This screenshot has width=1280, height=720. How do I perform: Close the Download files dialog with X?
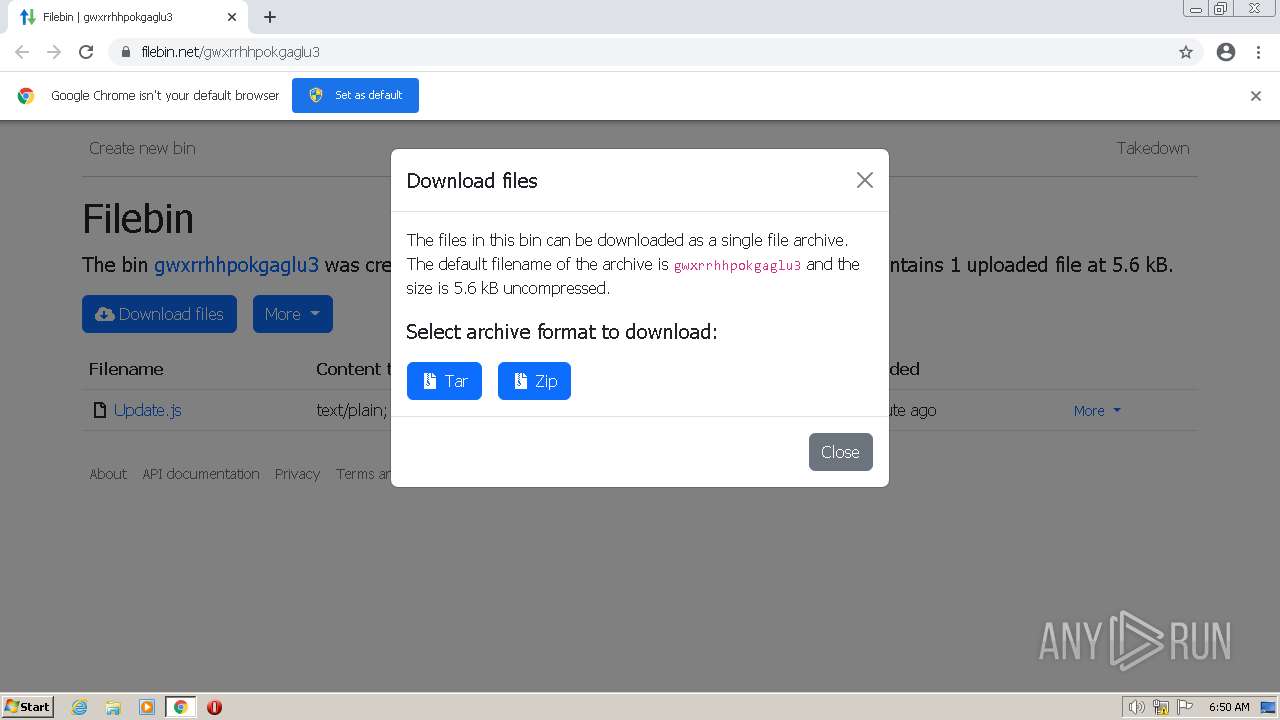865,180
